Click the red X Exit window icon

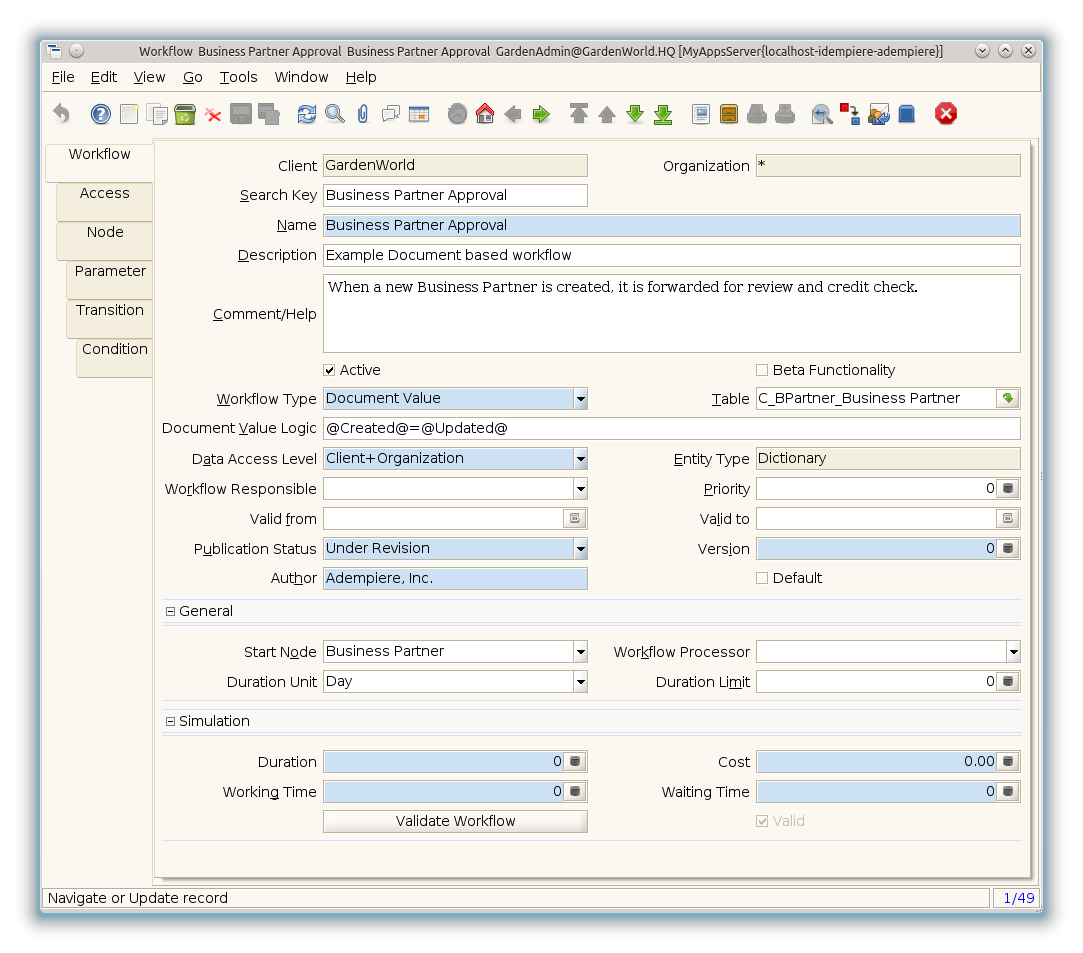(x=946, y=114)
